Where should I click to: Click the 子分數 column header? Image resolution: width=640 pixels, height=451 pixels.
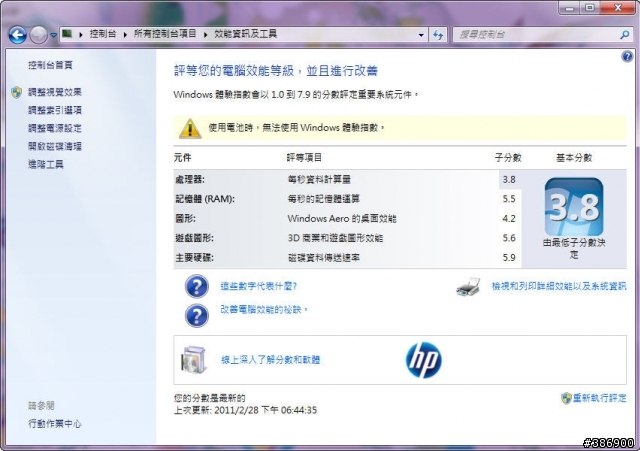coord(508,158)
